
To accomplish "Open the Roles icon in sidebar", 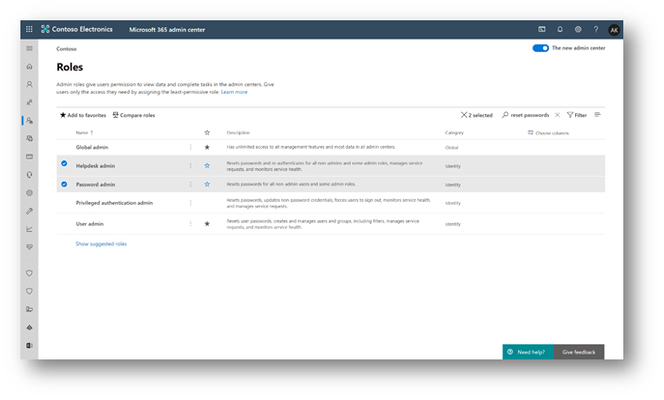I will coord(29,121).
